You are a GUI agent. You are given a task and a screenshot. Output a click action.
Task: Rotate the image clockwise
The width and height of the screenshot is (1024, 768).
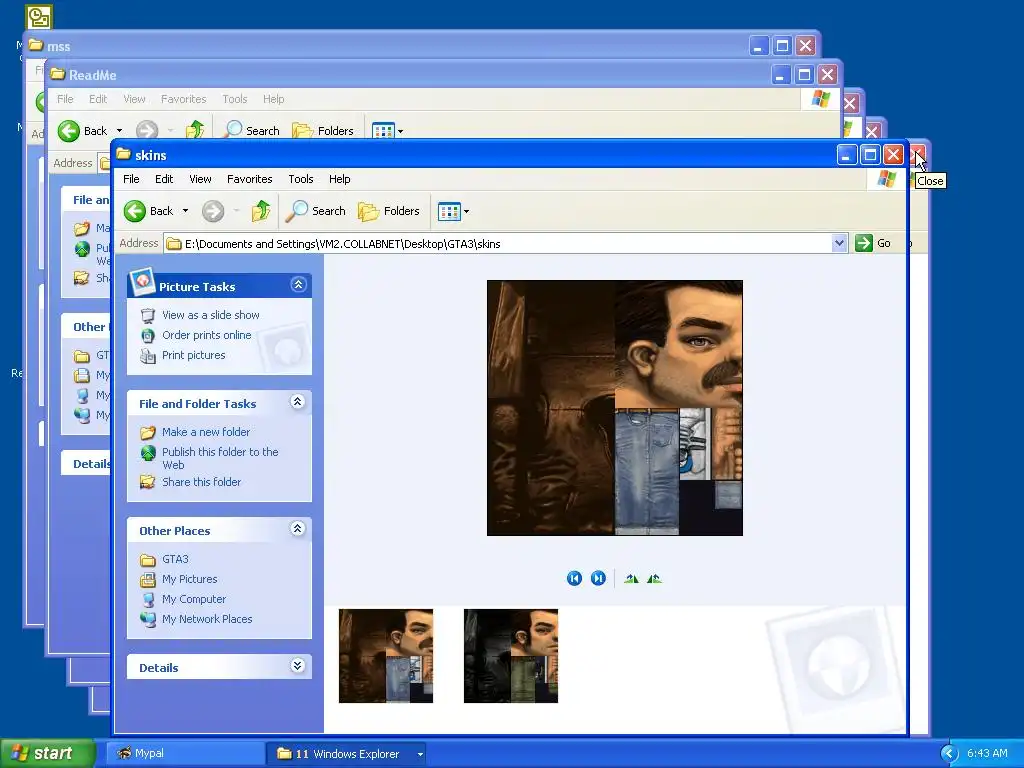coord(631,578)
